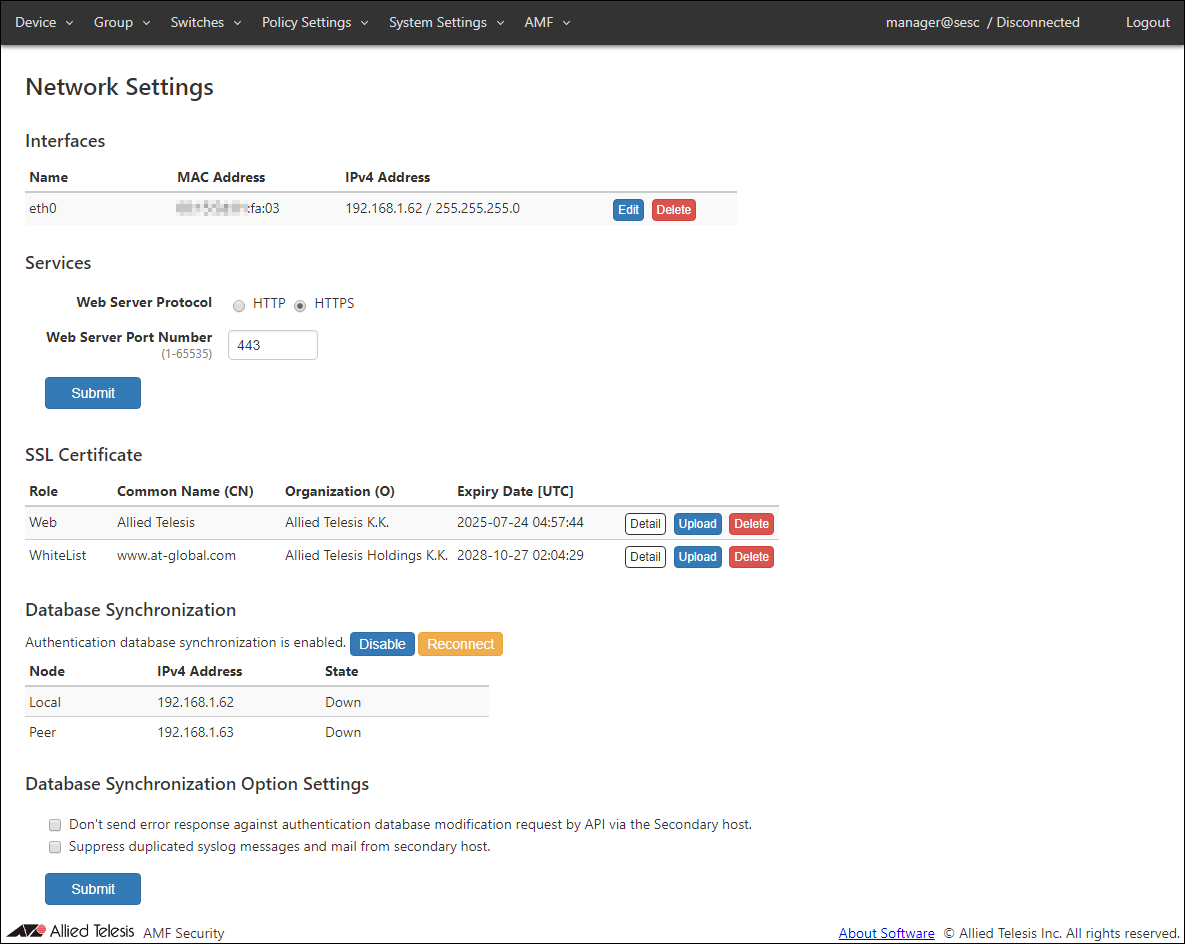Open the System Settings menu

(x=446, y=22)
